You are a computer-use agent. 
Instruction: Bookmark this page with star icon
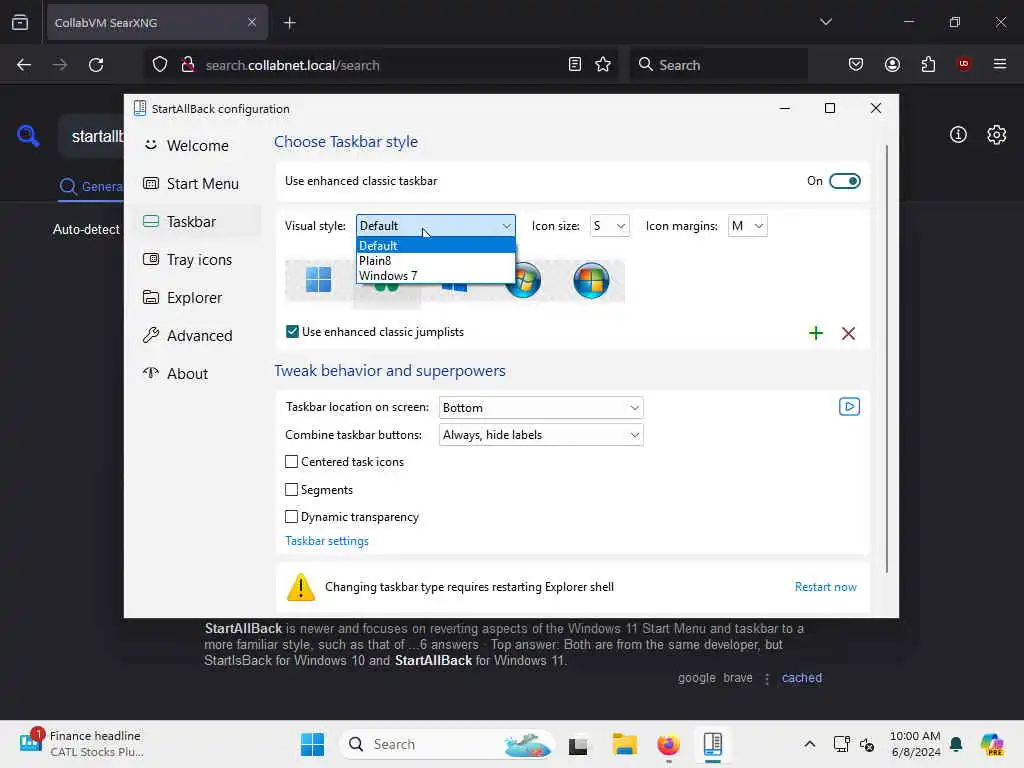point(603,65)
